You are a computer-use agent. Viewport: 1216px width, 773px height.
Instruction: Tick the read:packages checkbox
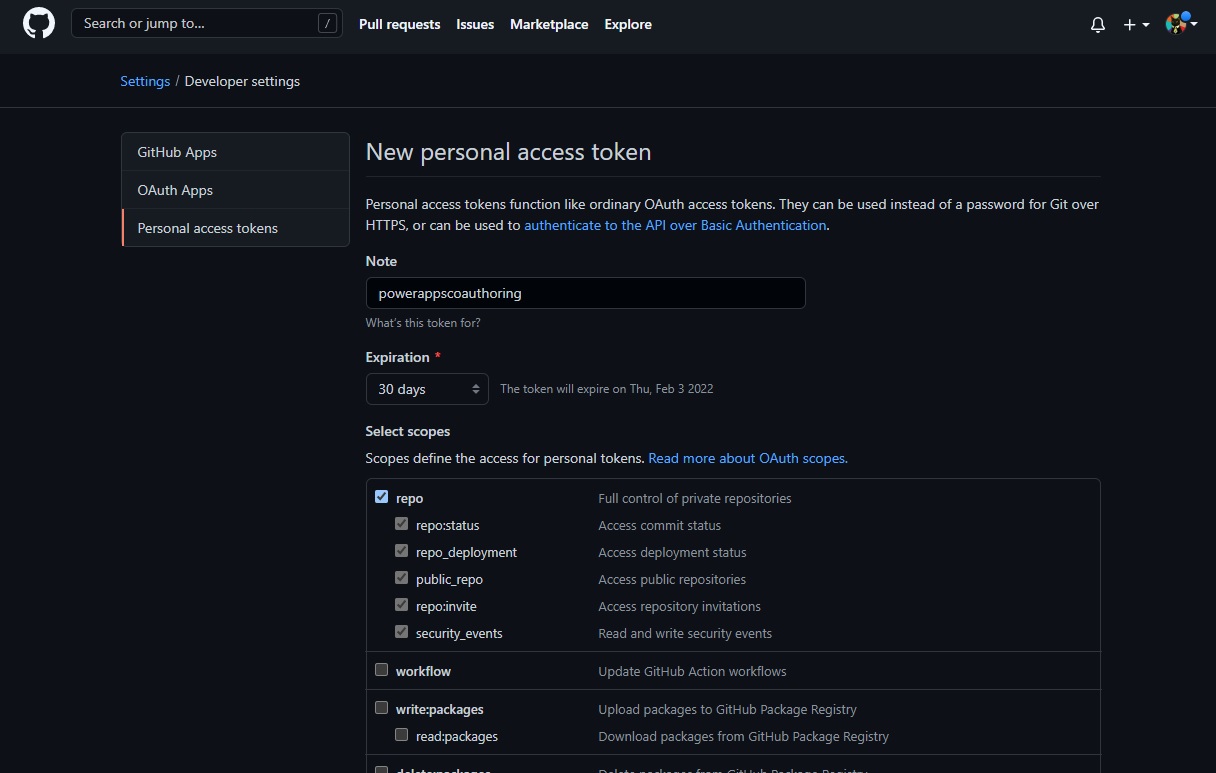tap(402, 735)
